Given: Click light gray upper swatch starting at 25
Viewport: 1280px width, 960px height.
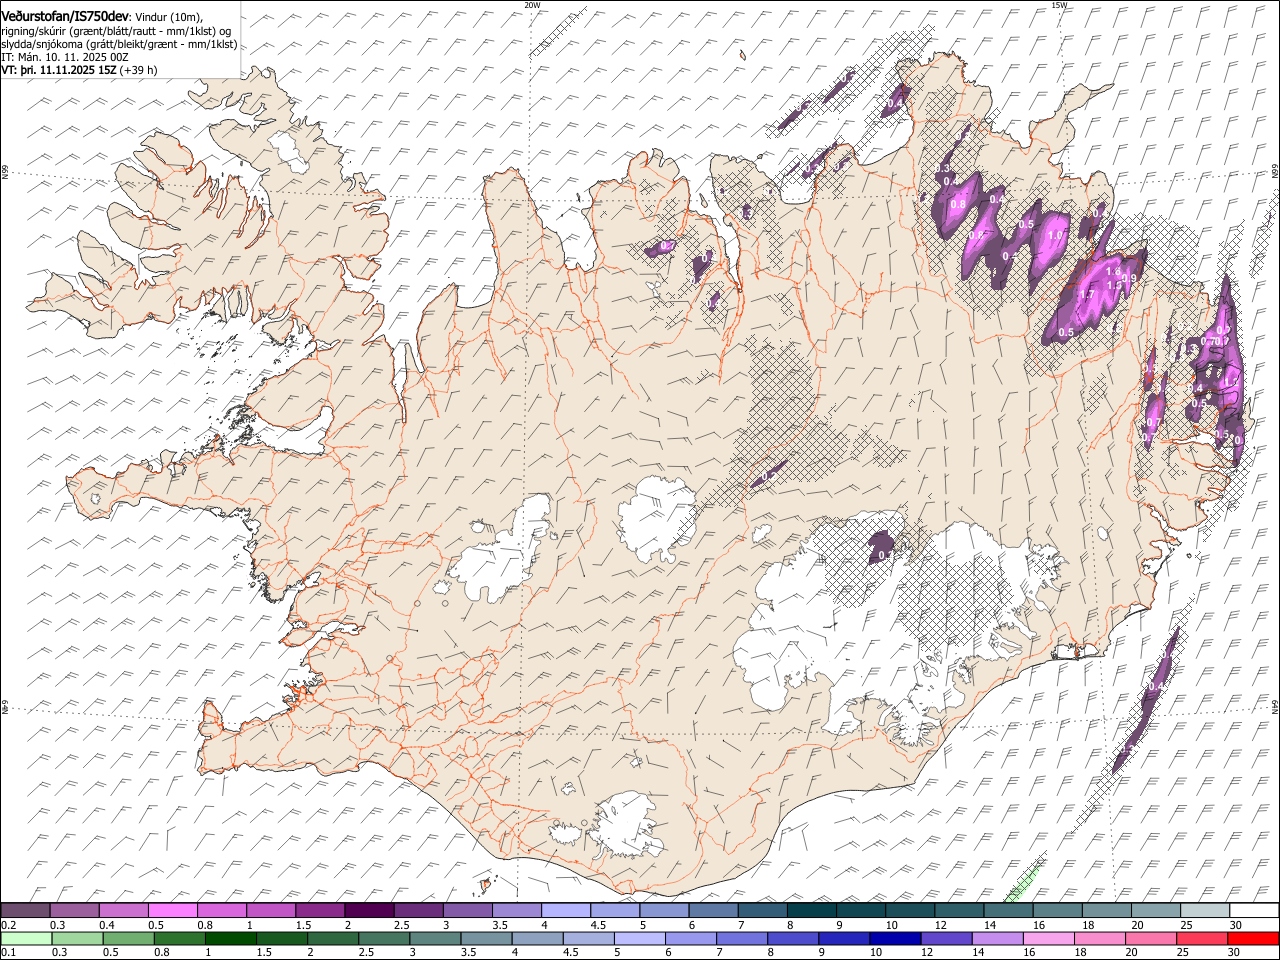Looking at the screenshot, I should [1204, 910].
